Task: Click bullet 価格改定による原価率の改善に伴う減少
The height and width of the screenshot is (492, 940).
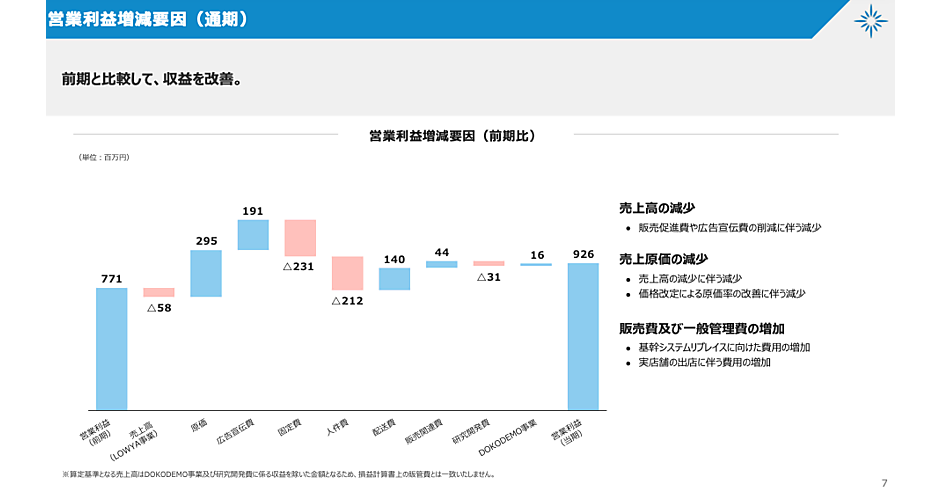Action: [x=722, y=294]
